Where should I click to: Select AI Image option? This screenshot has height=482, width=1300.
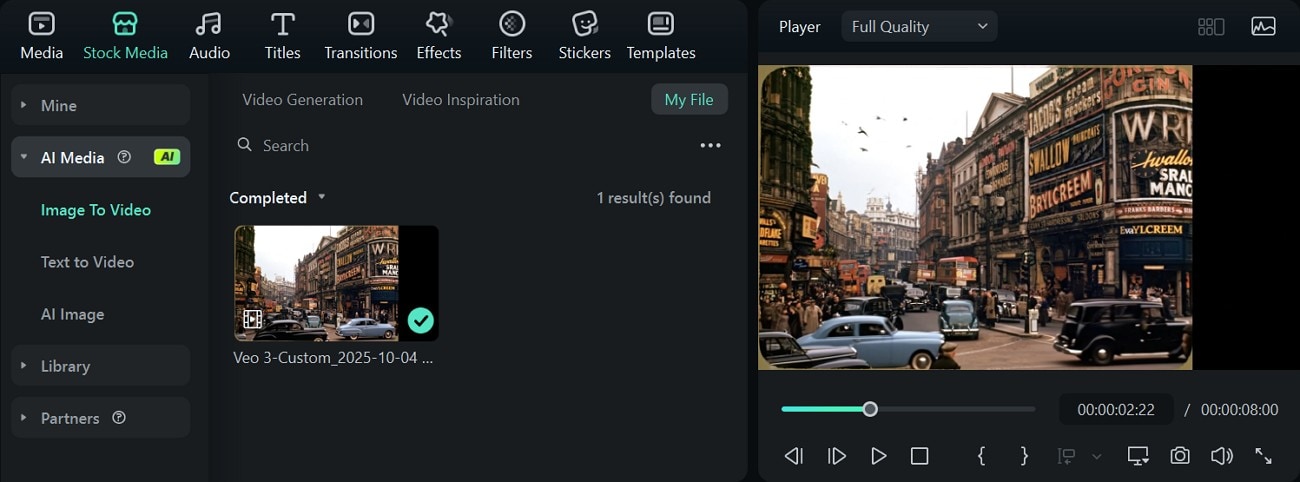(72, 314)
